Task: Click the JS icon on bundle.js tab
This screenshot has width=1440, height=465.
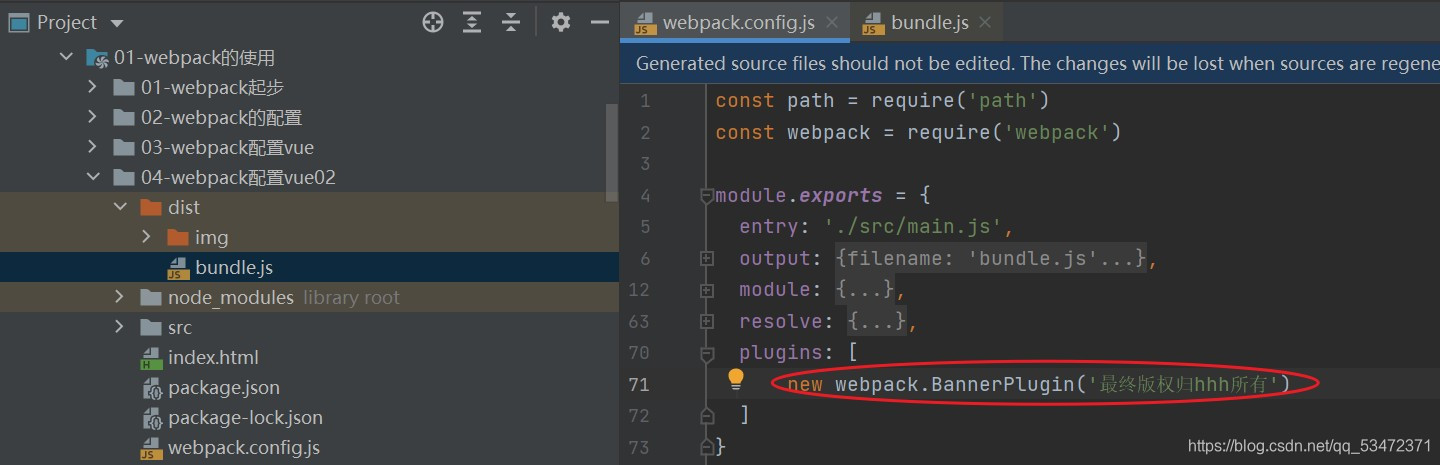Action: 873,23
